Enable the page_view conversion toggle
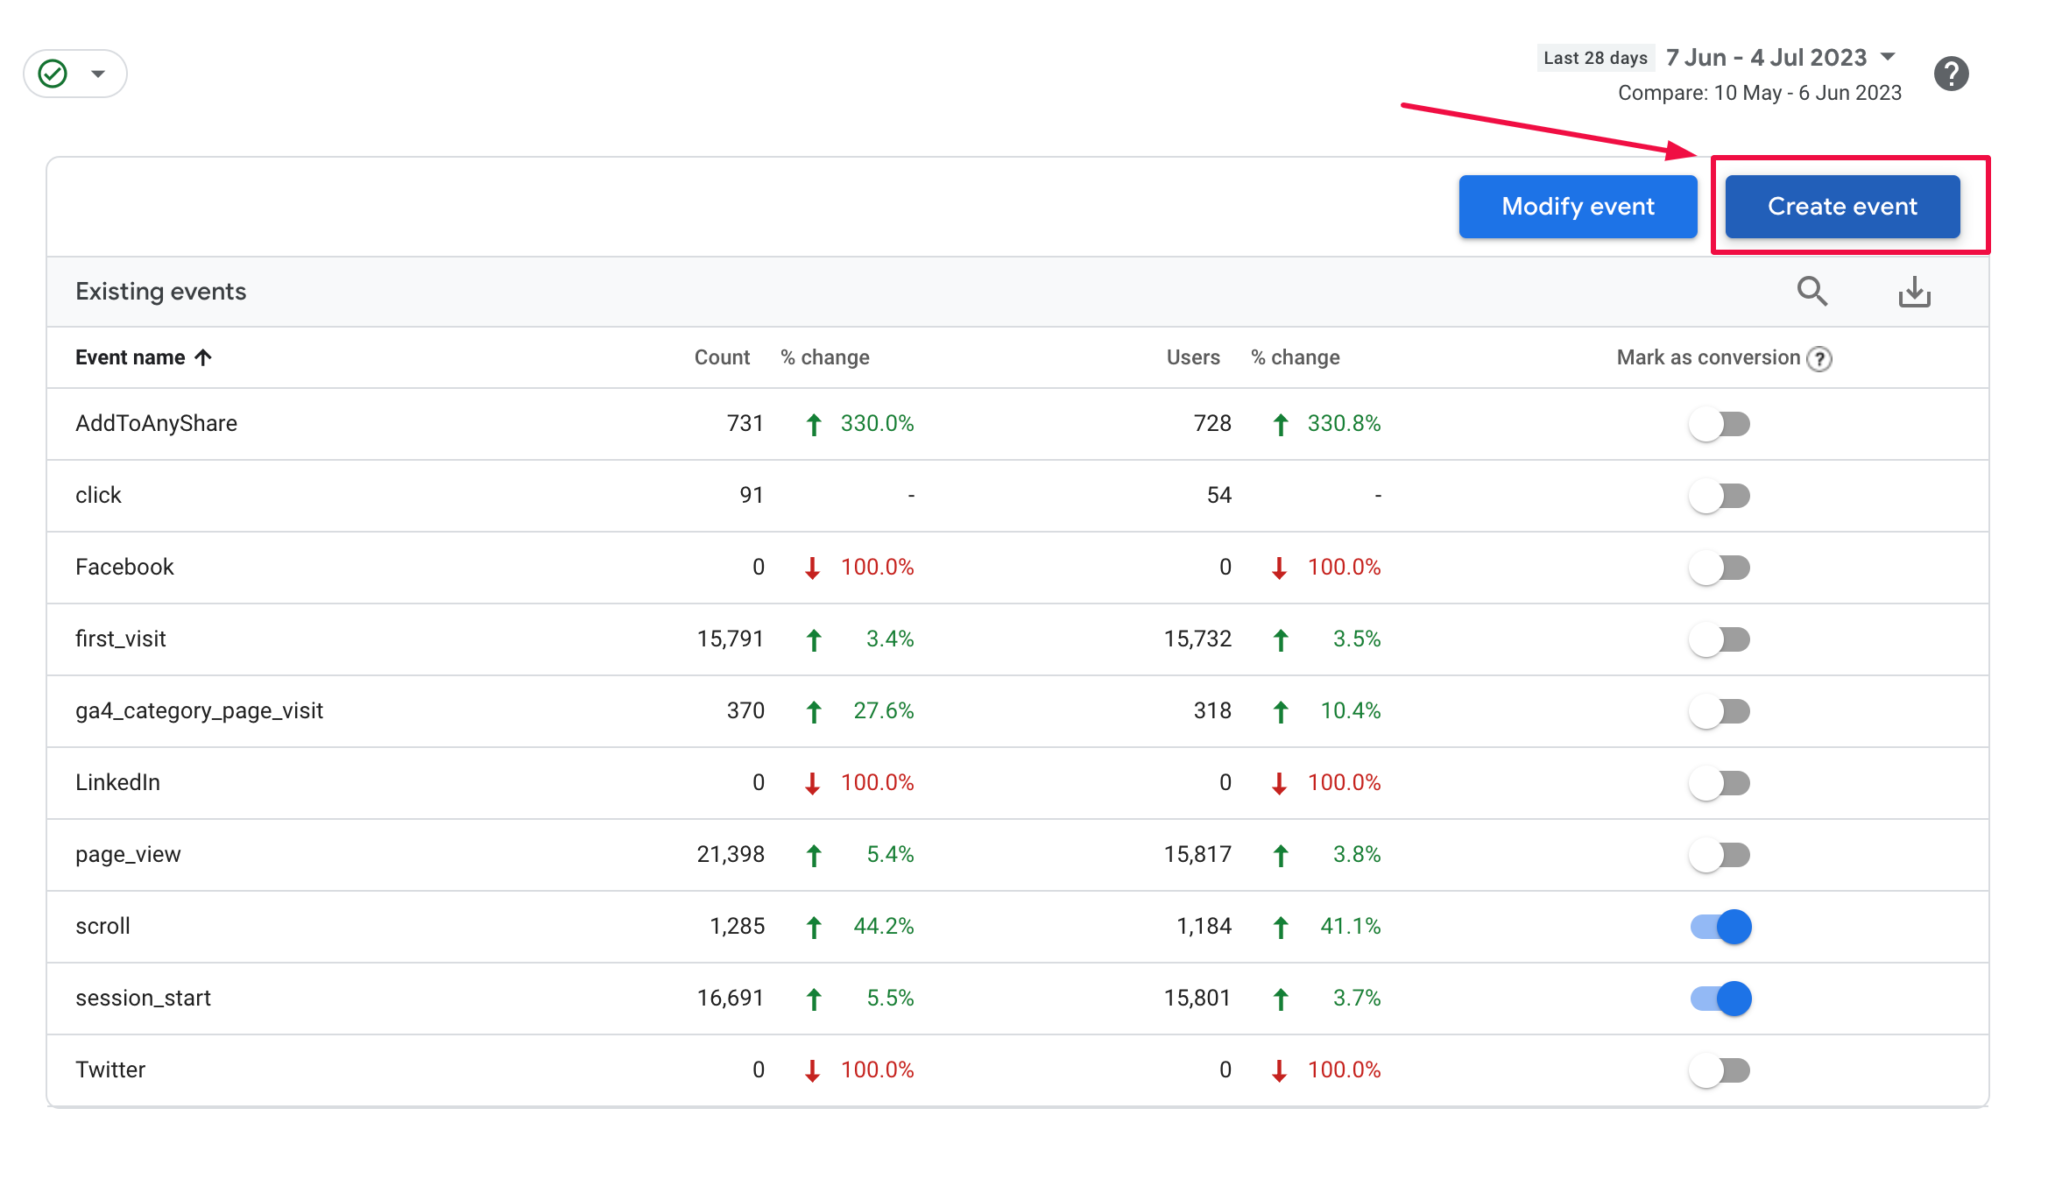Image resolution: width=2048 pixels, height=1179 pixels. pyautogui.click(x=1720, y=854)
